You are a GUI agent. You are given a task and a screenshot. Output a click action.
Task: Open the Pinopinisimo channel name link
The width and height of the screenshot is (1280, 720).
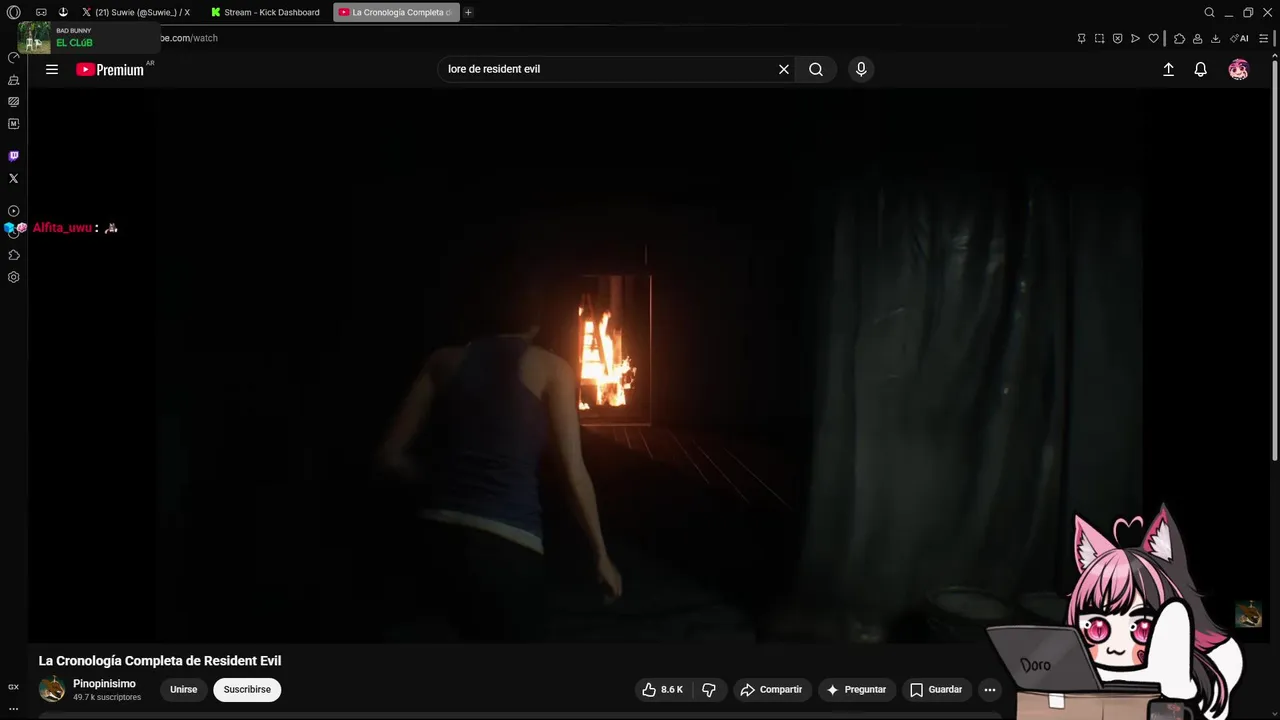(x=104, y=684)
